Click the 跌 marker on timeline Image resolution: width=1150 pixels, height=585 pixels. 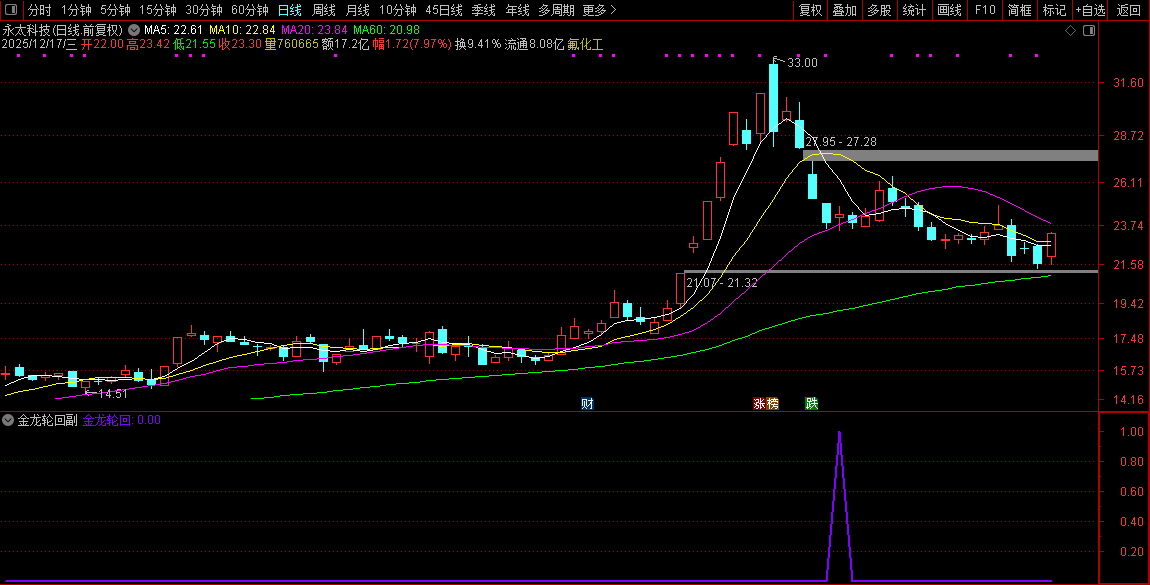pyautogui.click(x=812, y=404)
